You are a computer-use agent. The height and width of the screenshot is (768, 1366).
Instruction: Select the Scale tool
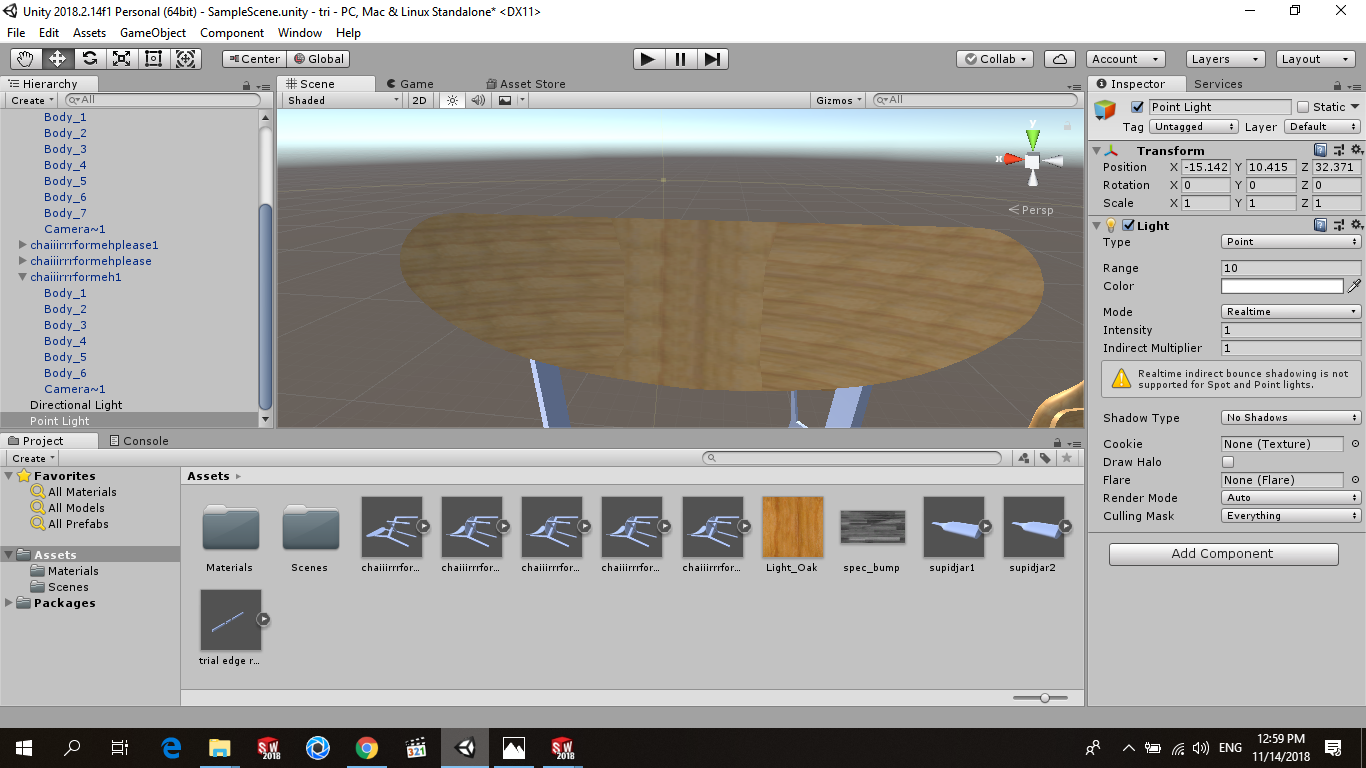click(121, 59)
